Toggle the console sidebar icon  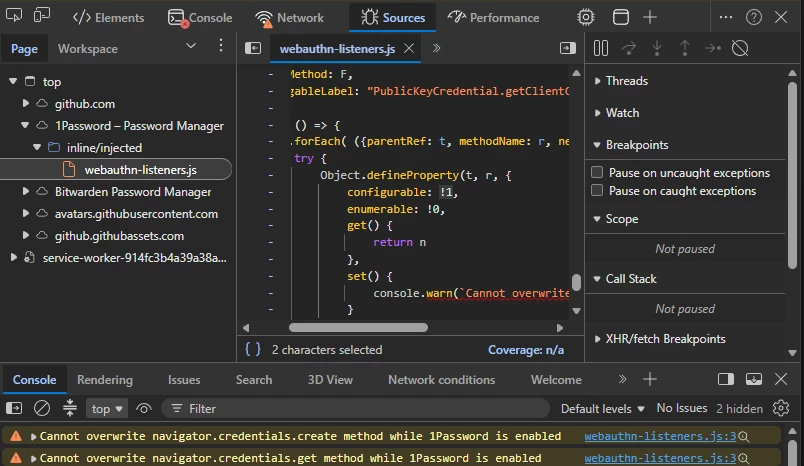[14, 409]
